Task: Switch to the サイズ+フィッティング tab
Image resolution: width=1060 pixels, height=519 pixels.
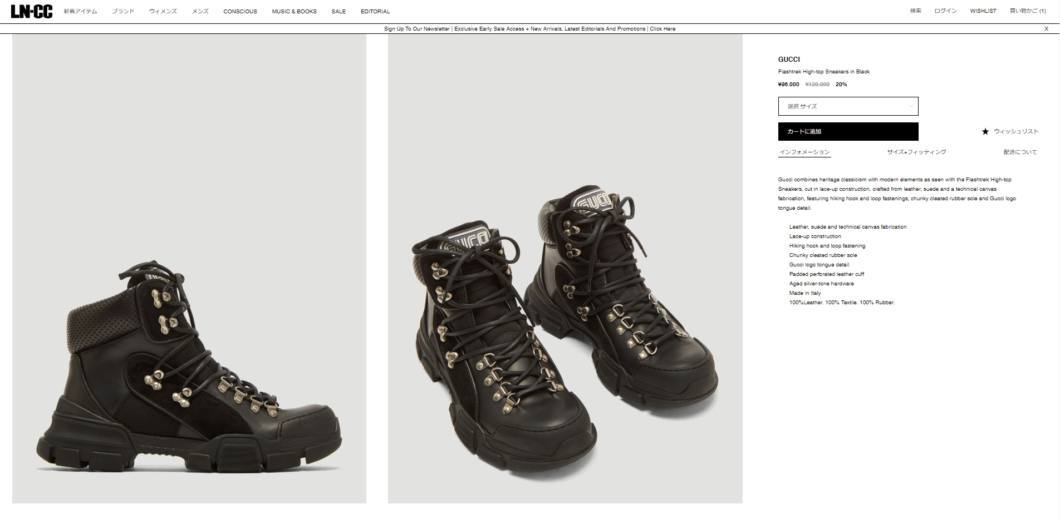Action: coord(916,152)
